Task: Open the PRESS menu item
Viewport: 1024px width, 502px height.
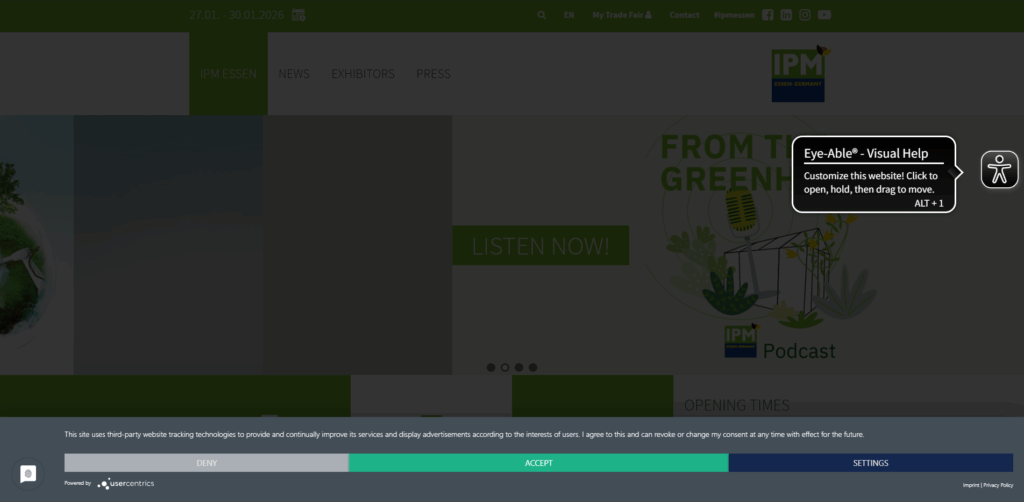Action: [x=433, y=74]
